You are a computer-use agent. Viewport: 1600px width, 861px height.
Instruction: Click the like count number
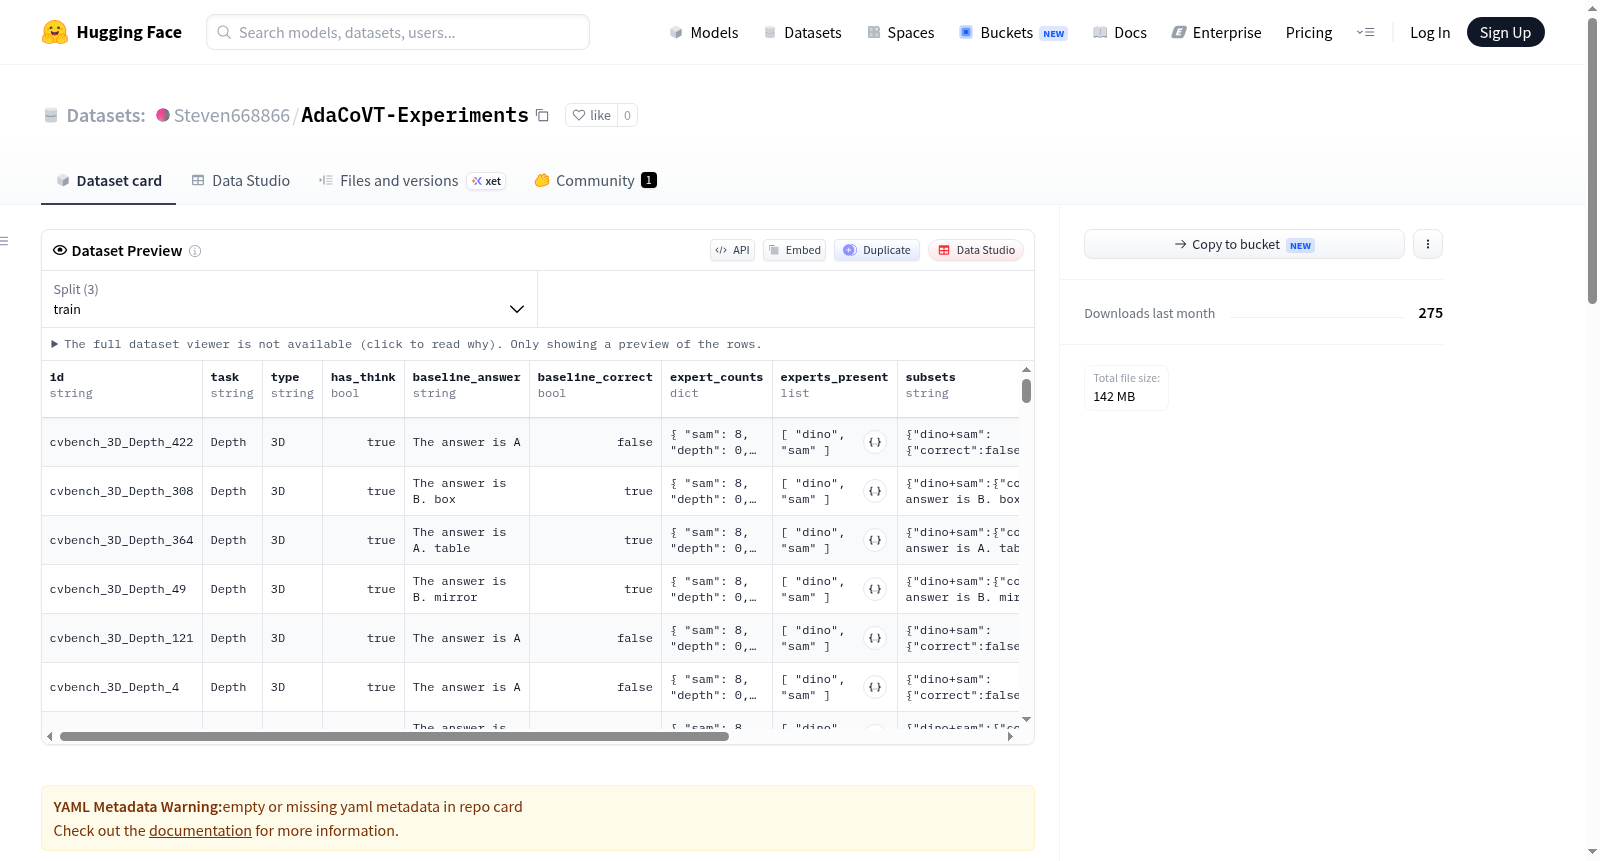[x=627, y=115]
